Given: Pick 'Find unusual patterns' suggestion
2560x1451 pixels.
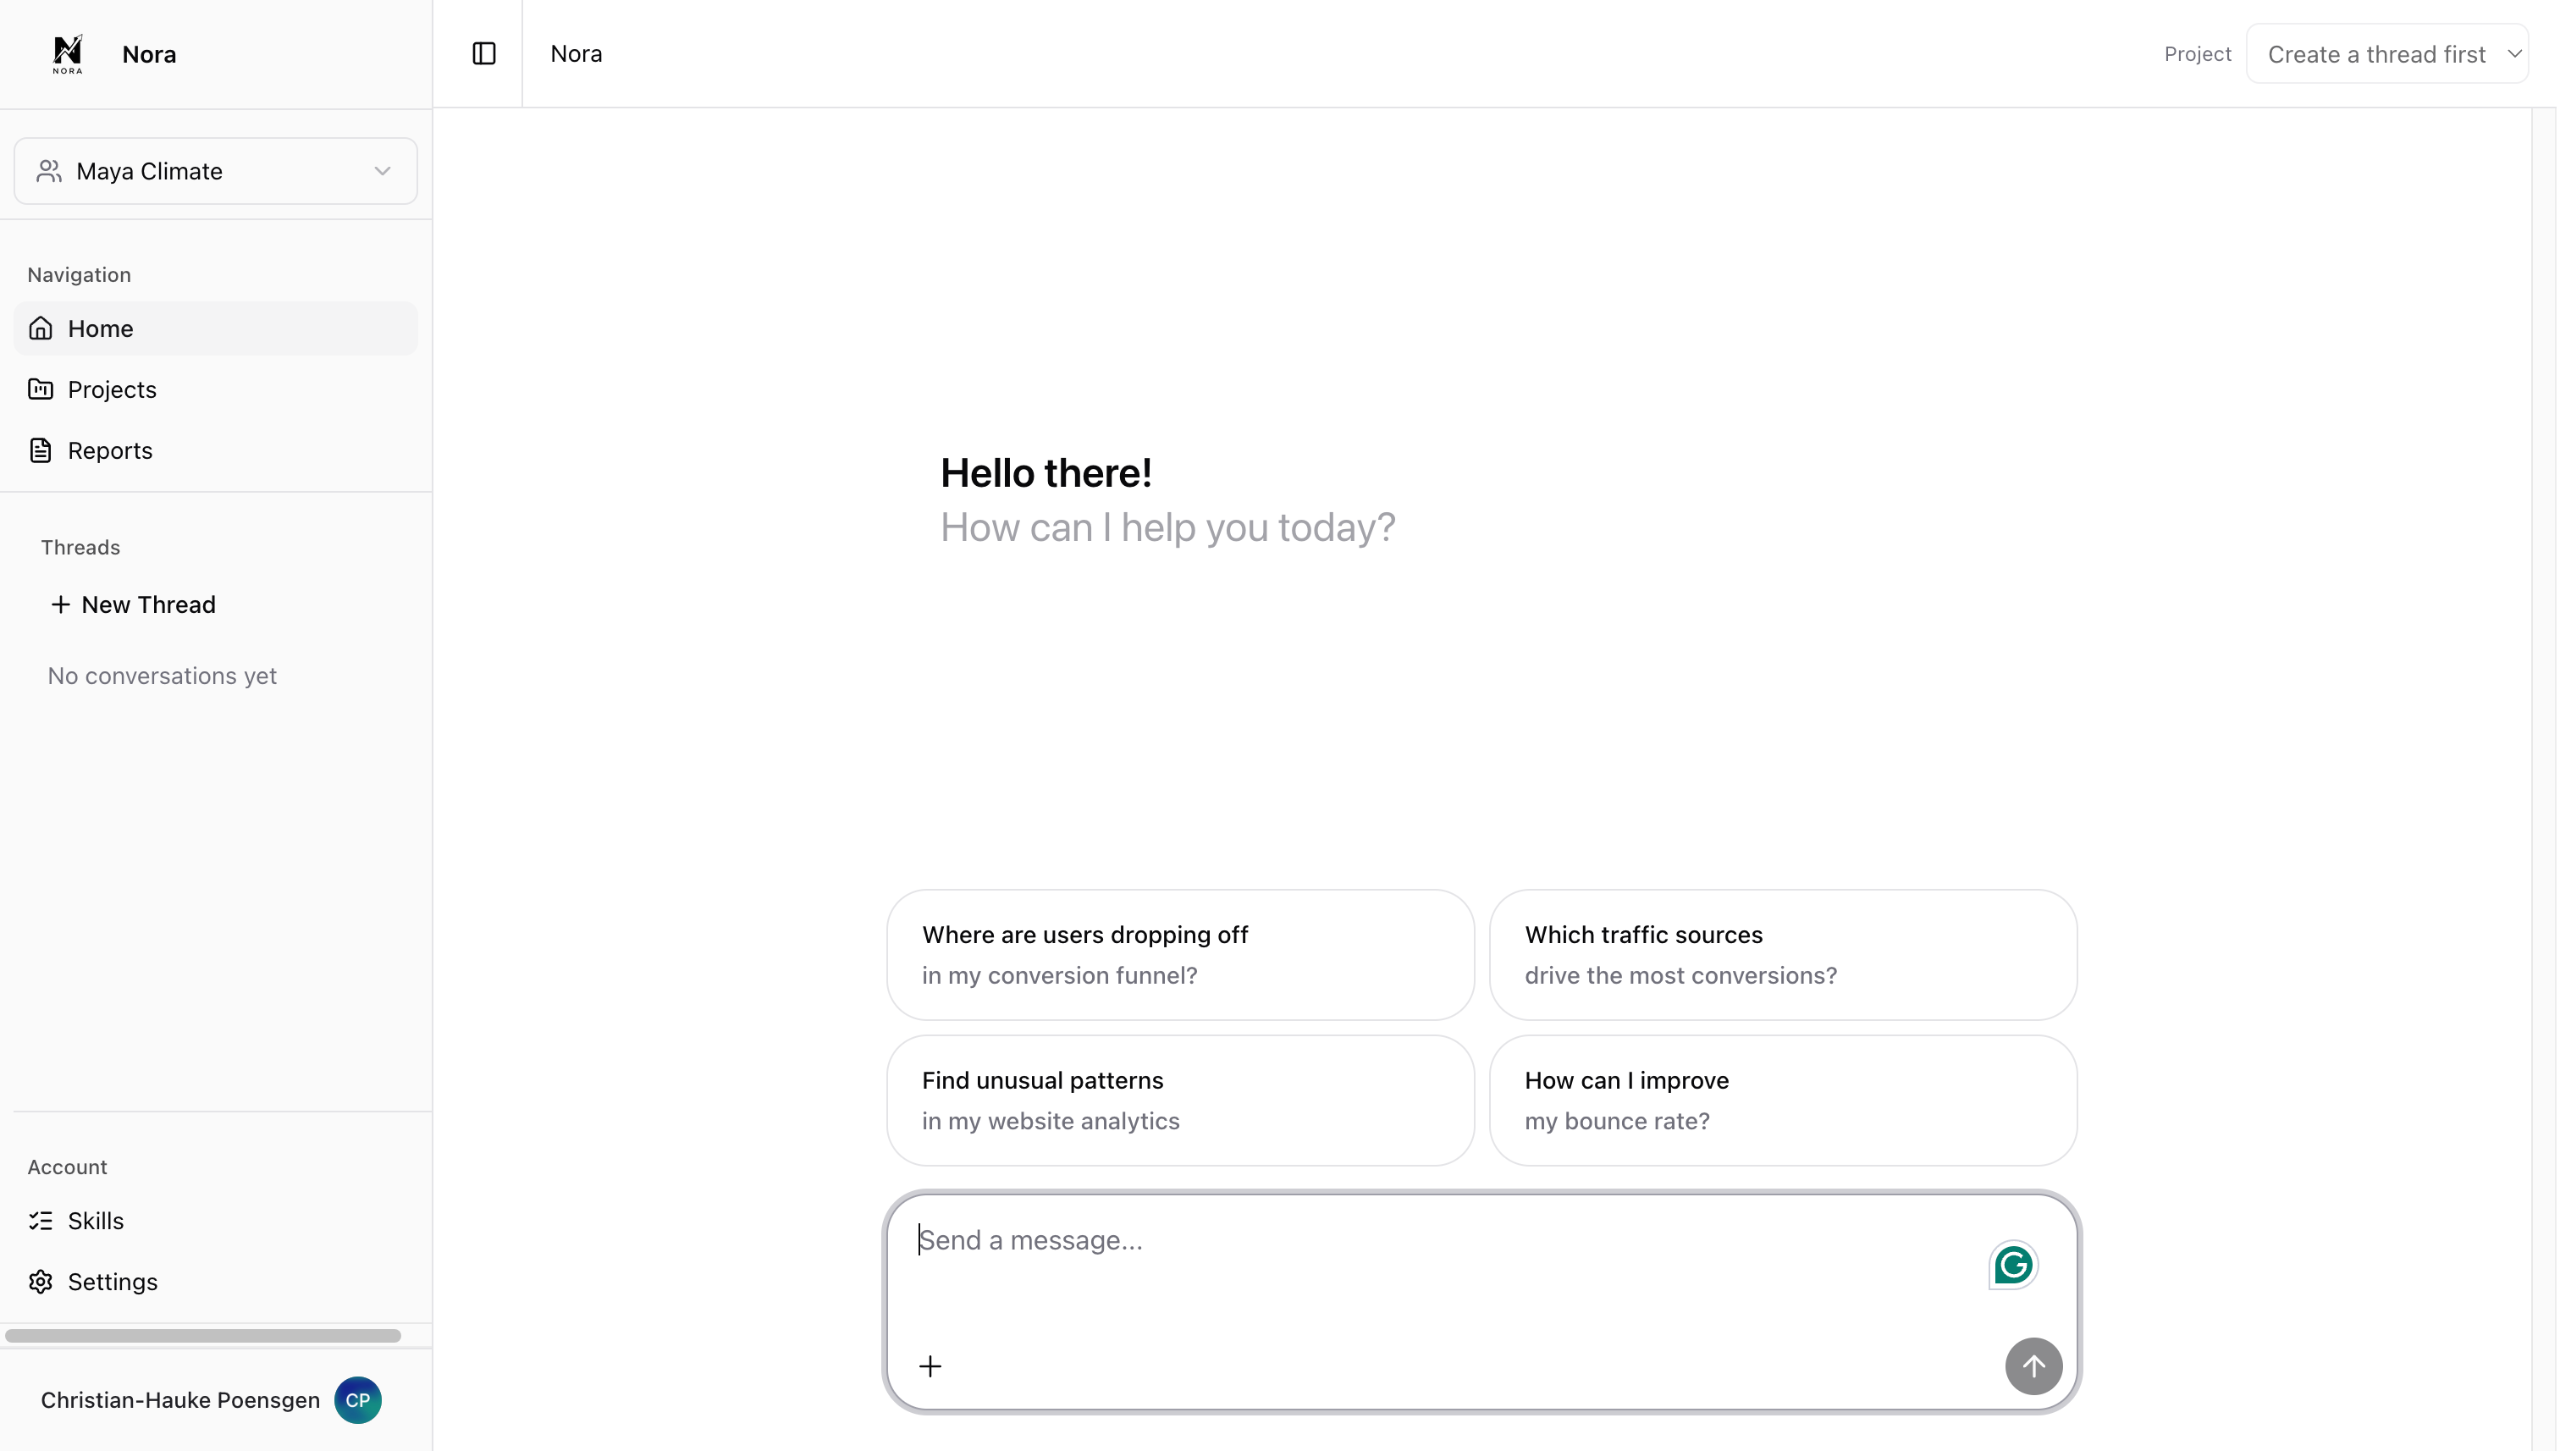Looking at the screenshot, I should pos(1180,1101).
